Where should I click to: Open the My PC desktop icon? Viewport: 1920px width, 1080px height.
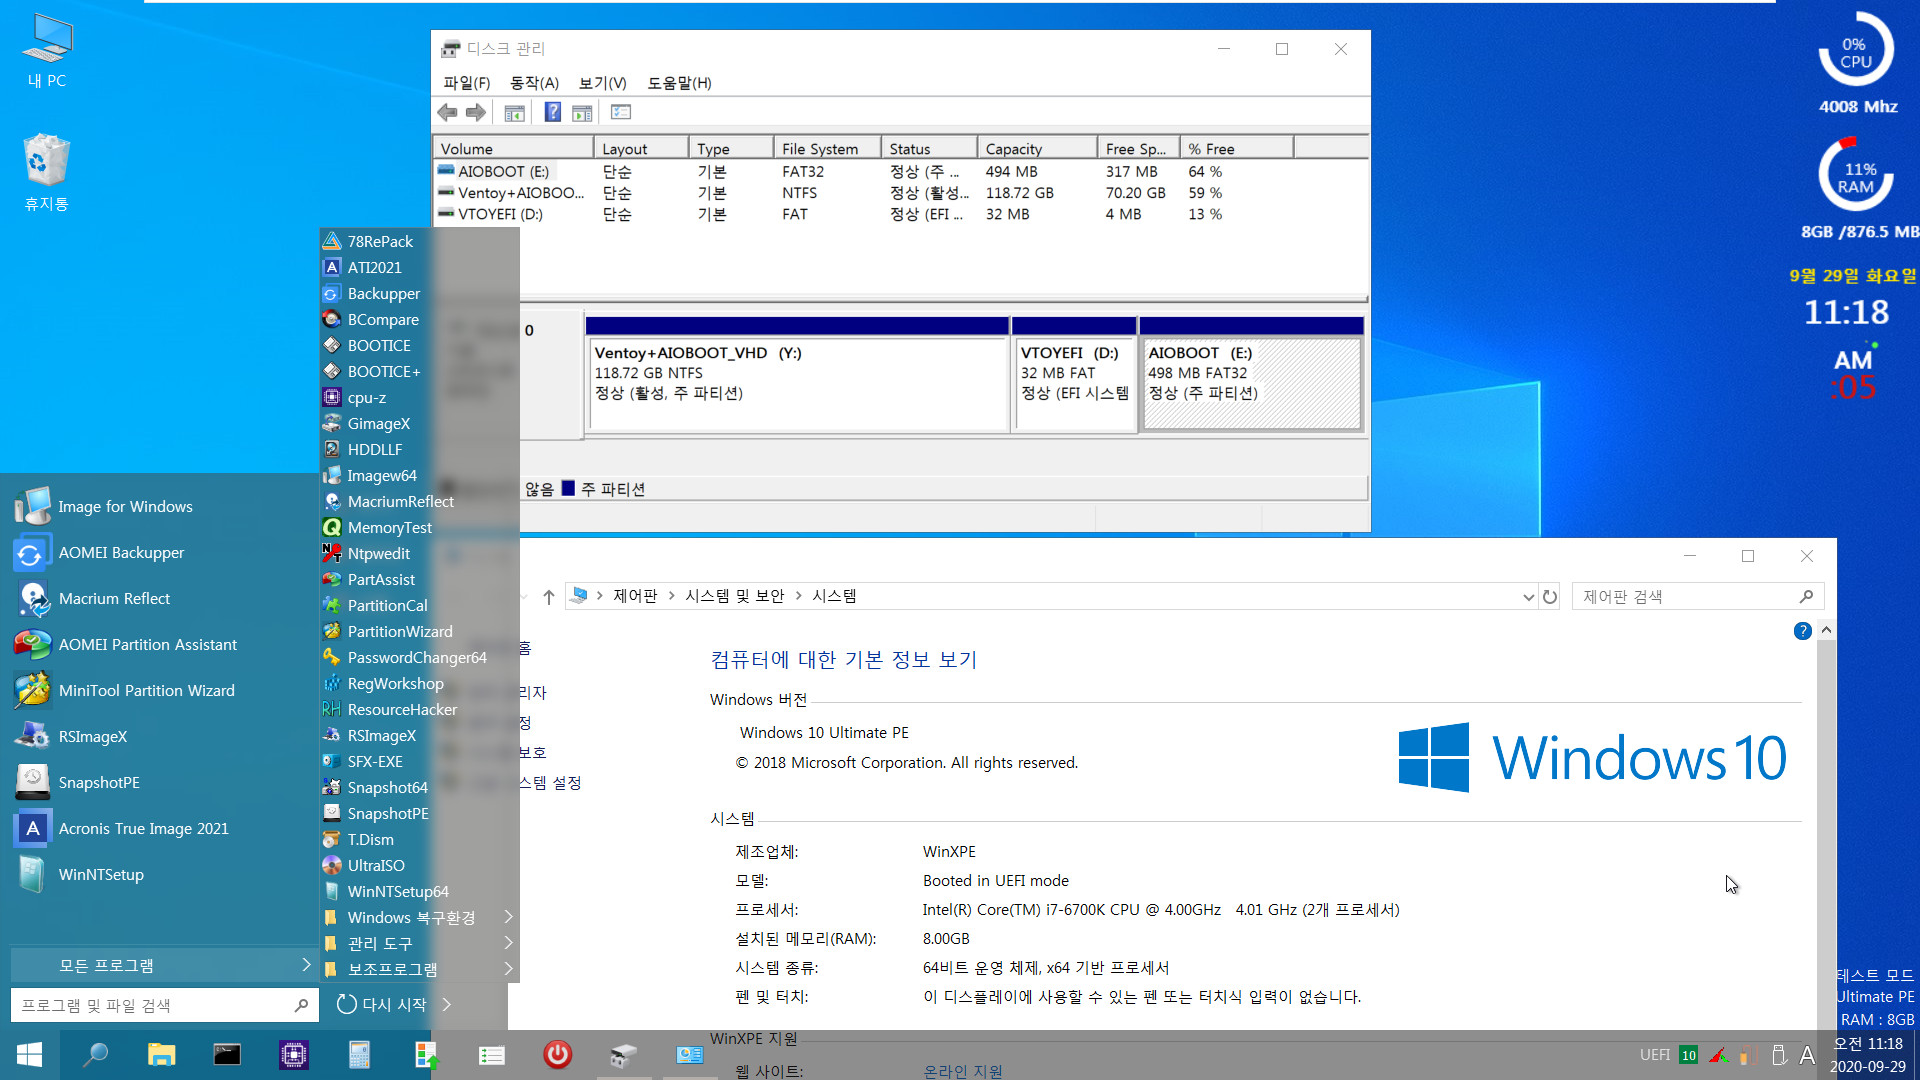[46, 50]
